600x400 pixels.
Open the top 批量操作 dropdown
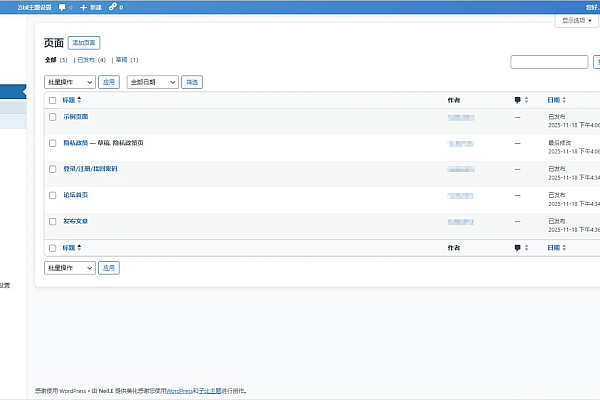(70, 82)
